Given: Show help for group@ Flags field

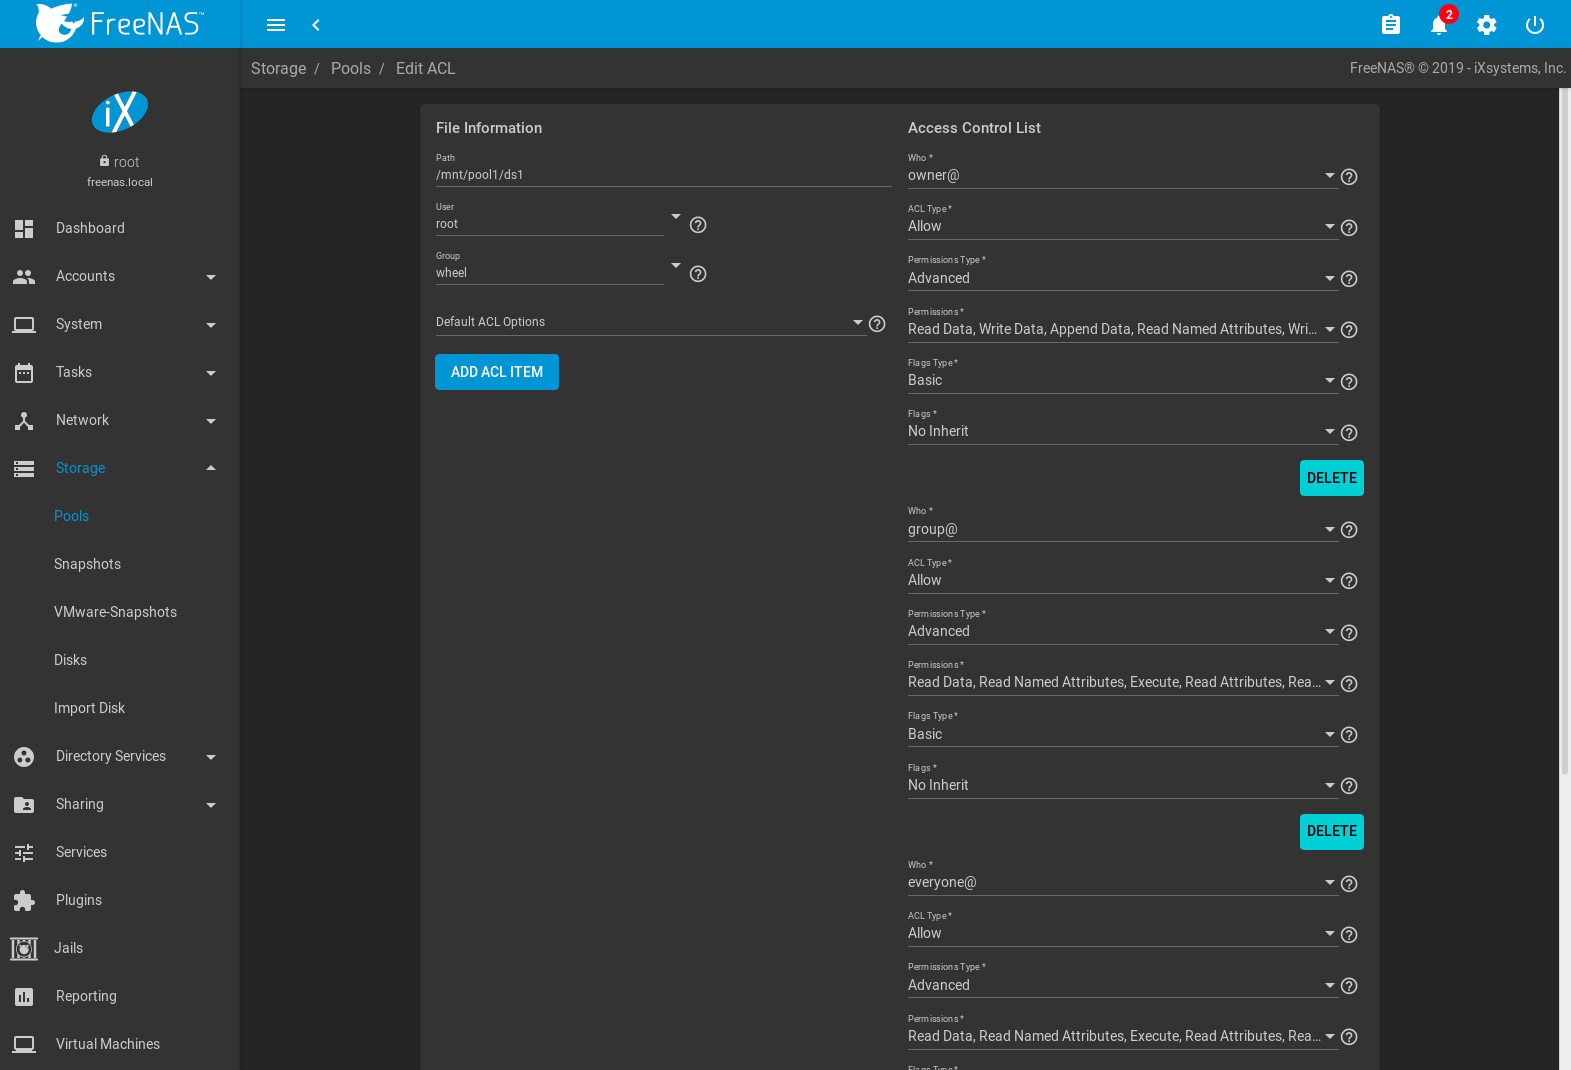Looking at the screenshot, I should pos(1349,786).
